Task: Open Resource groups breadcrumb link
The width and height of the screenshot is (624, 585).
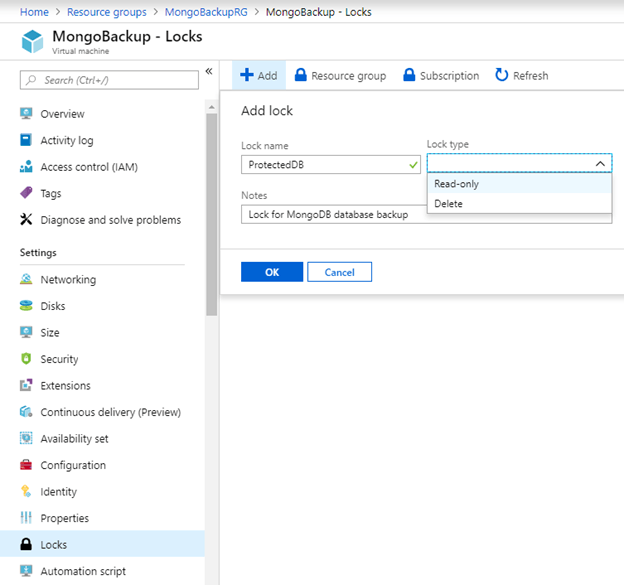Action: pos(107,12)
